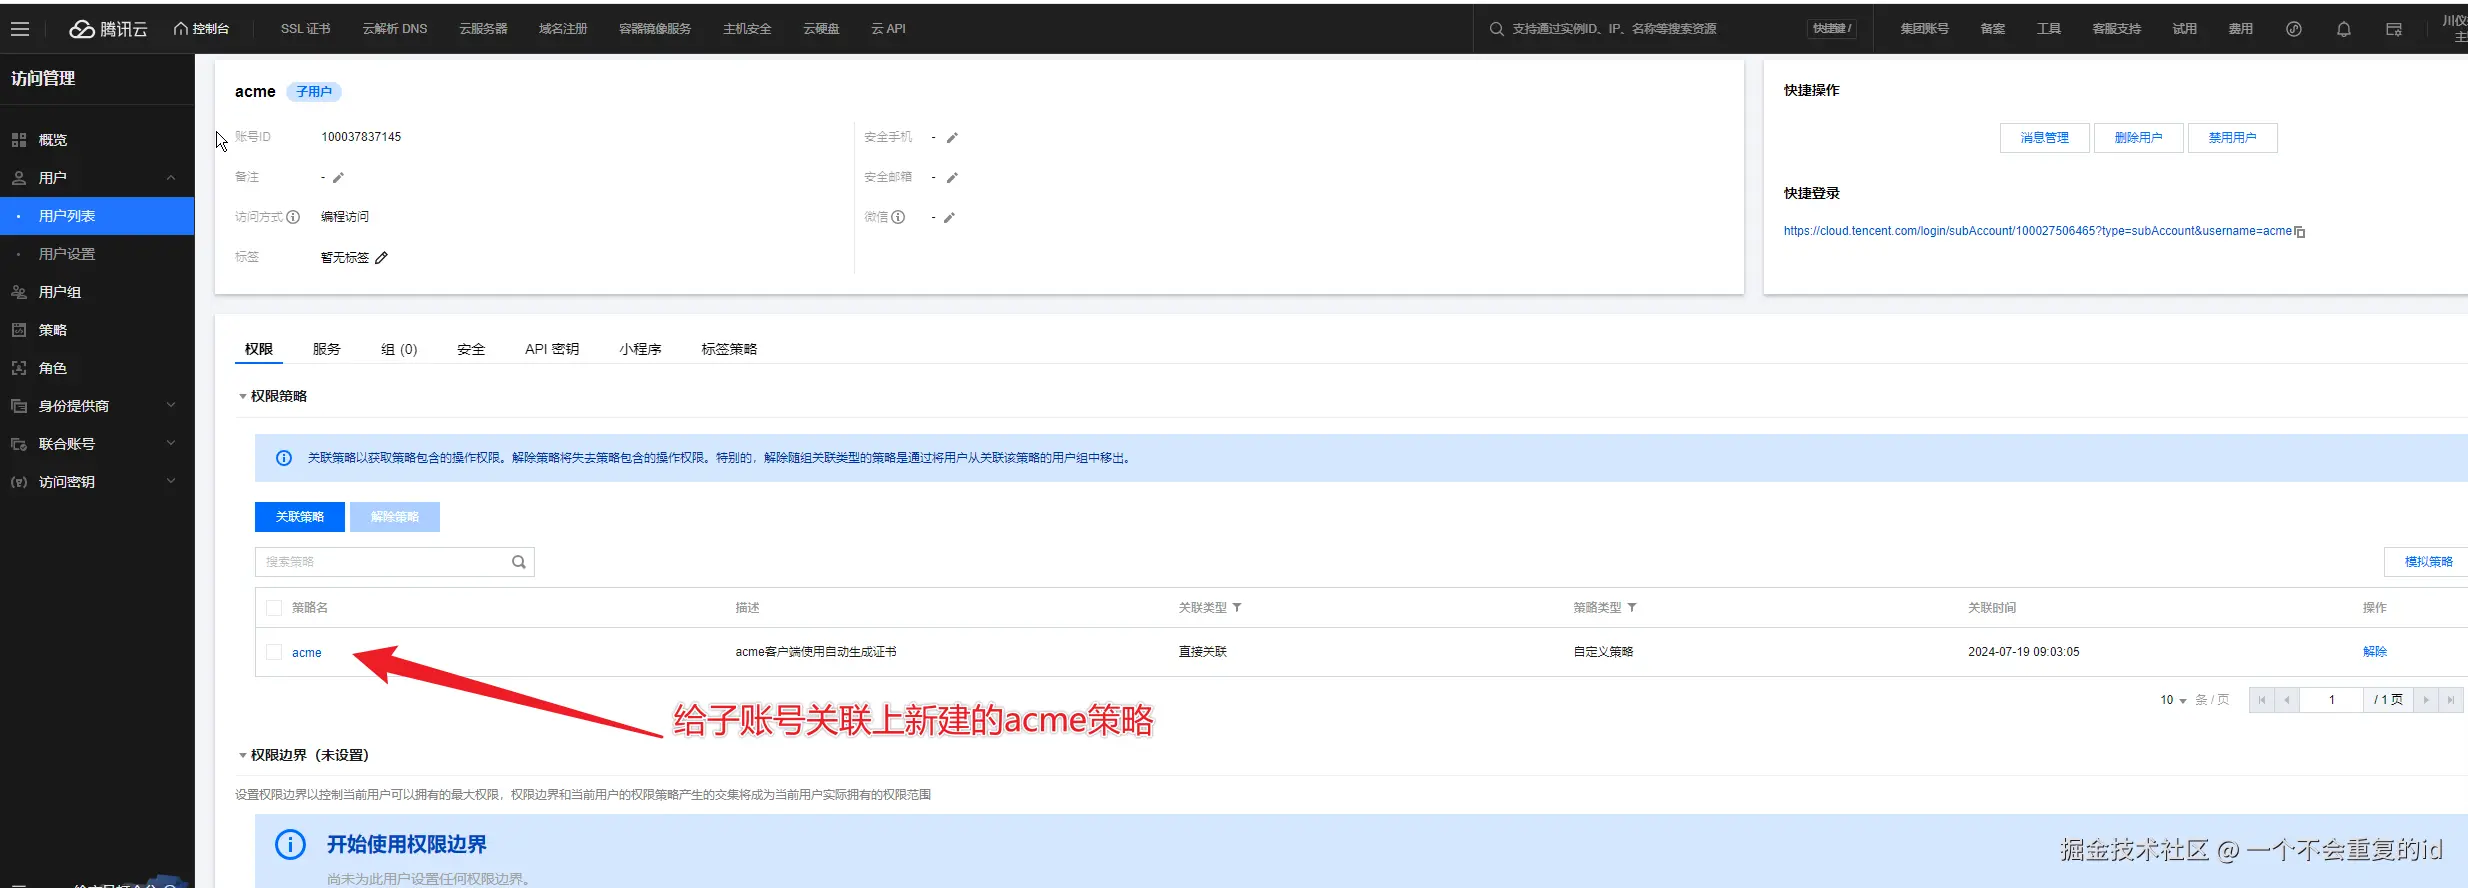Screen dimensions: 2468x888
Task: Go to first page pagination icon
Action: point(2262,700)
